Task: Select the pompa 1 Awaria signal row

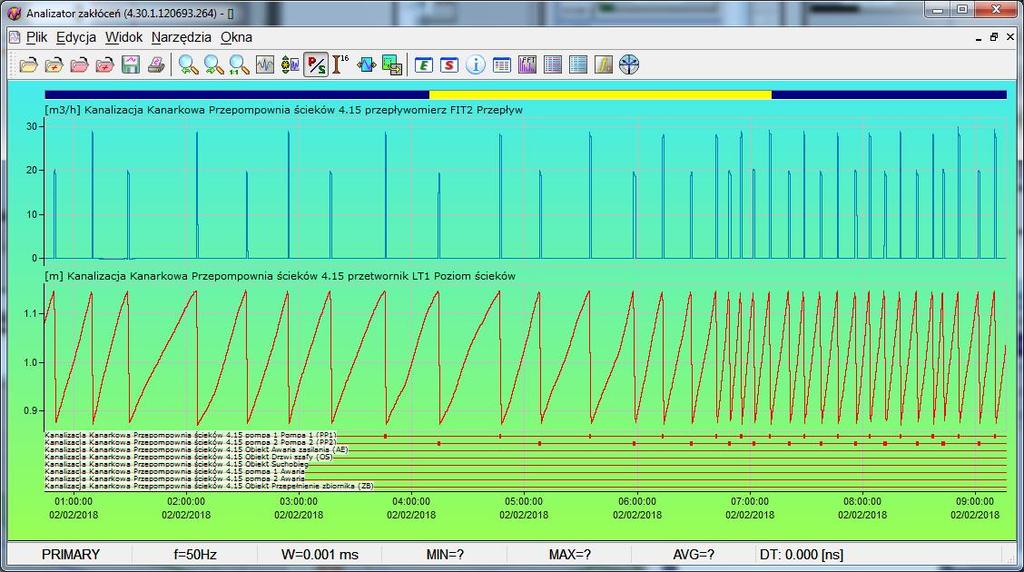Action: click(174, 471)
